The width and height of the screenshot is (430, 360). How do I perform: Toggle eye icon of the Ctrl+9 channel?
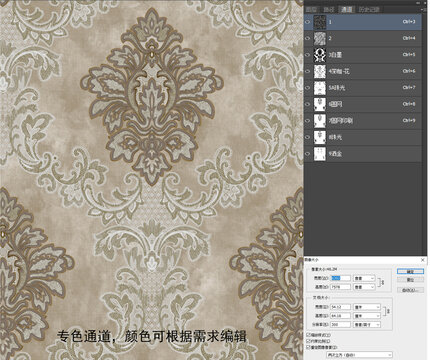pos(307,120)
